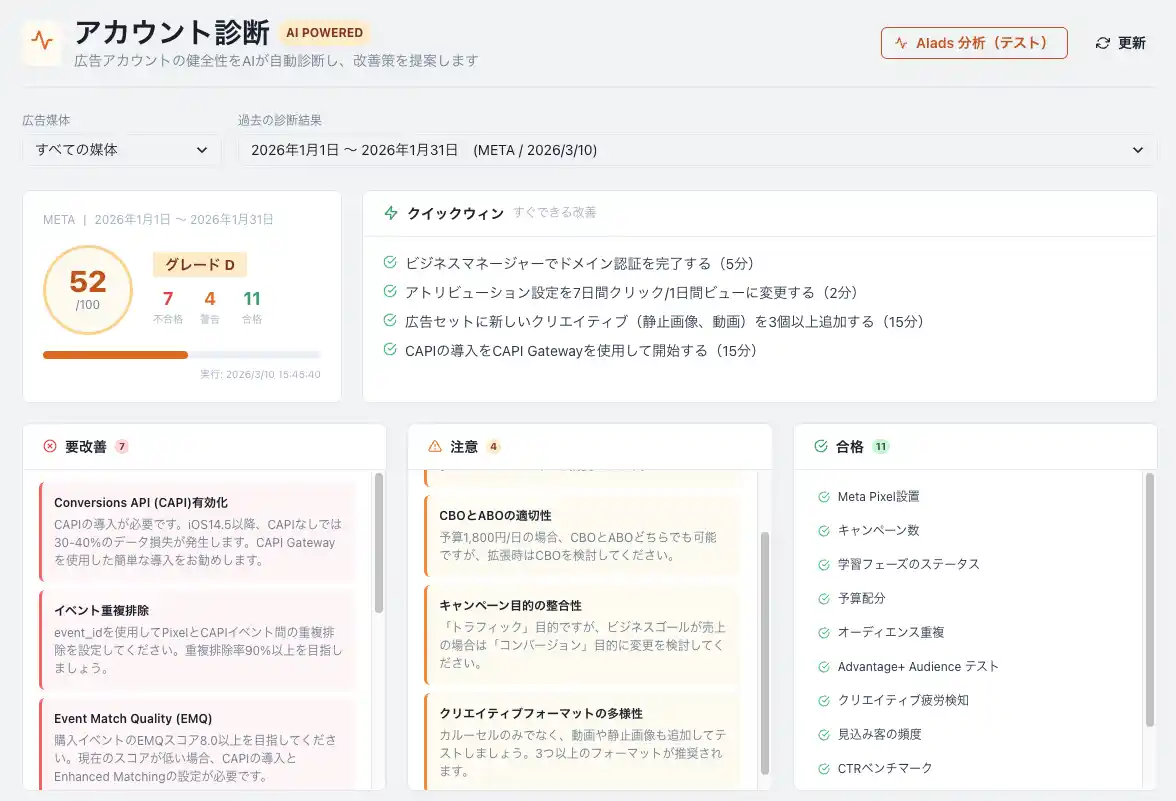1176x801 pixels.
Task: Mark the CAPI Gateway quick win as done
Action: [x=390, y=350]
